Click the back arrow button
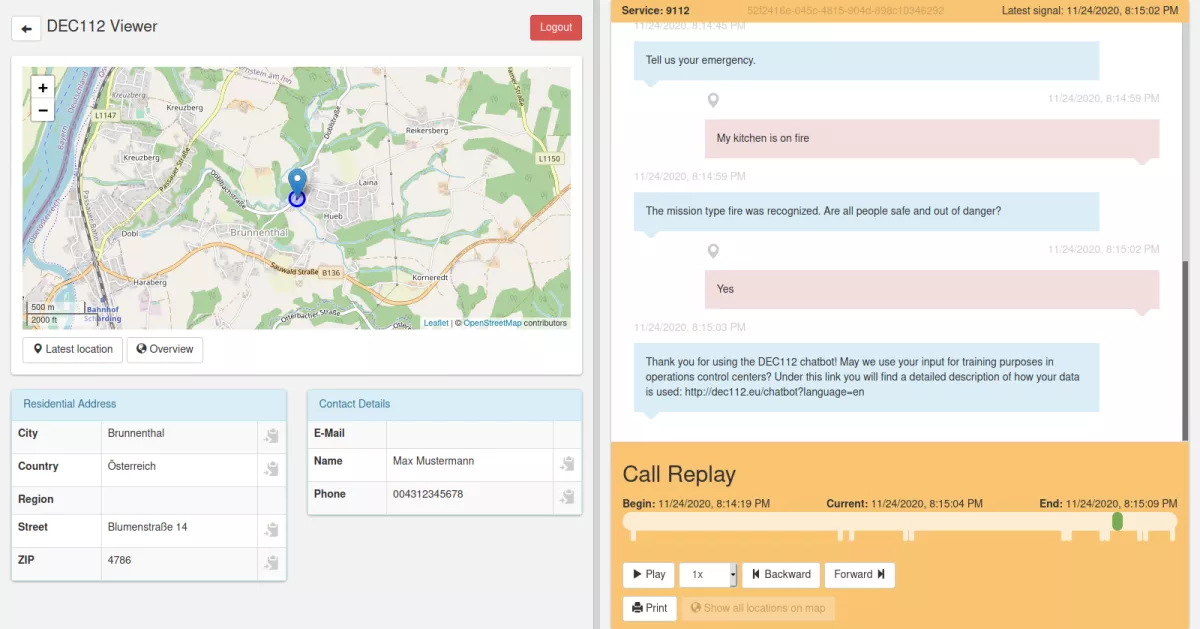Image resolution: width=1200 pixels, height=629 pixels. pos(26,28)
